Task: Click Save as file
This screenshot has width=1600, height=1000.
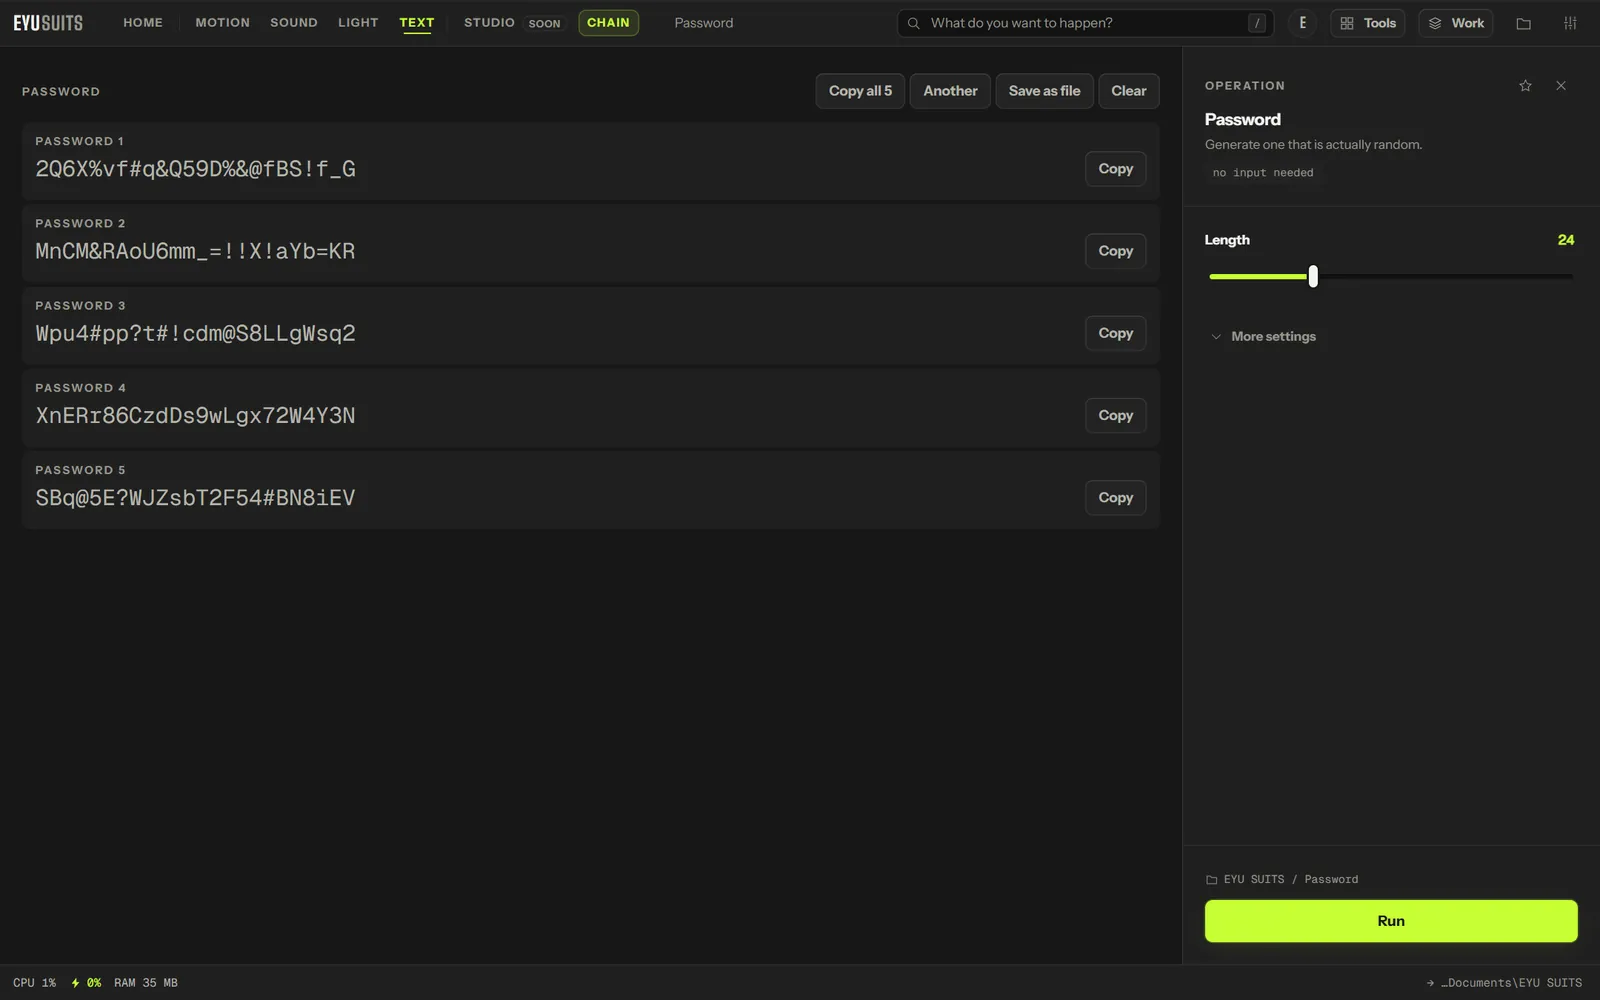Action: point(1044,91)
